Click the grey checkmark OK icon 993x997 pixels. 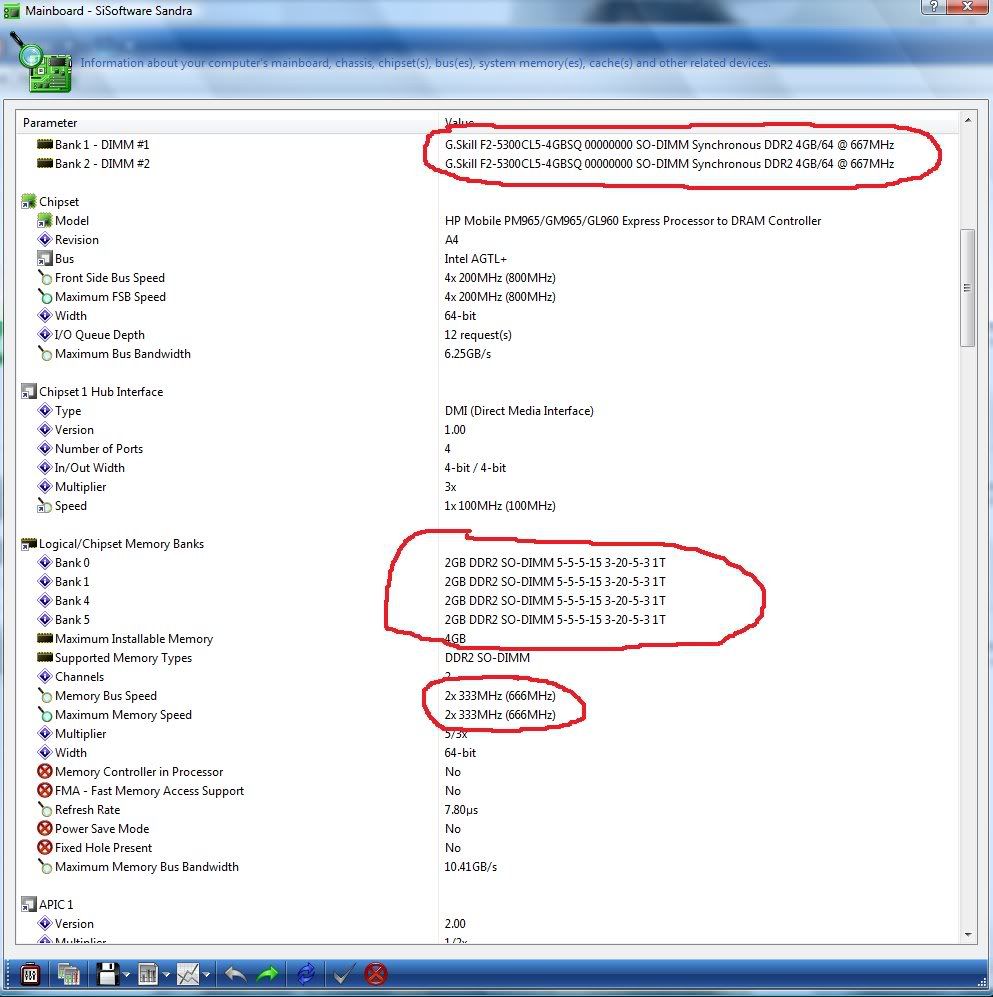pyautogui.click(x=343, y=974)
